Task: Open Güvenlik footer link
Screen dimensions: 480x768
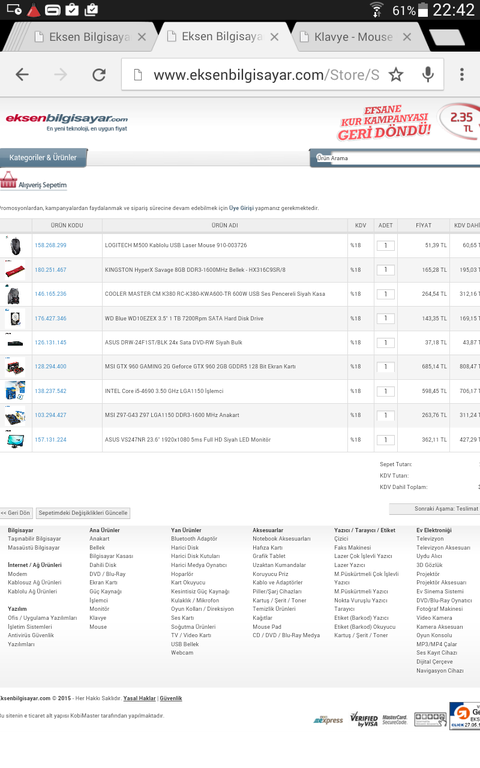Action: coord(171,698)
